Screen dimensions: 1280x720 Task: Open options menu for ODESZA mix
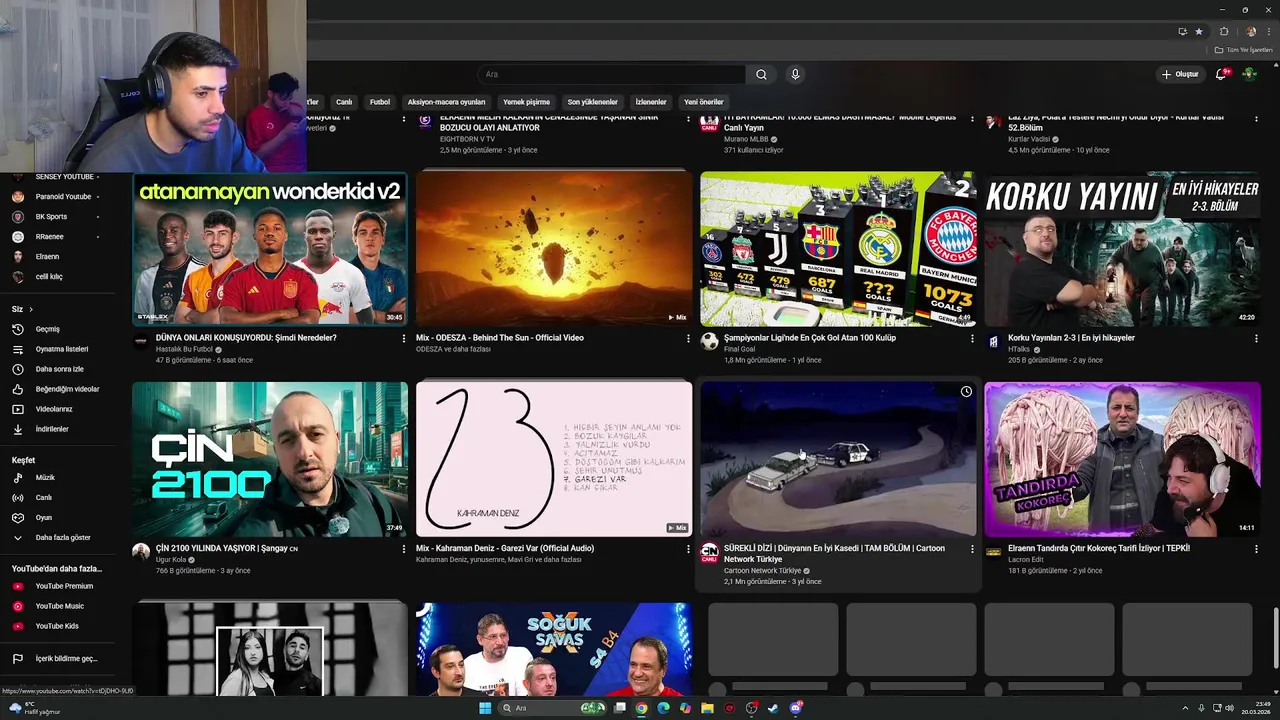point(688,339)
